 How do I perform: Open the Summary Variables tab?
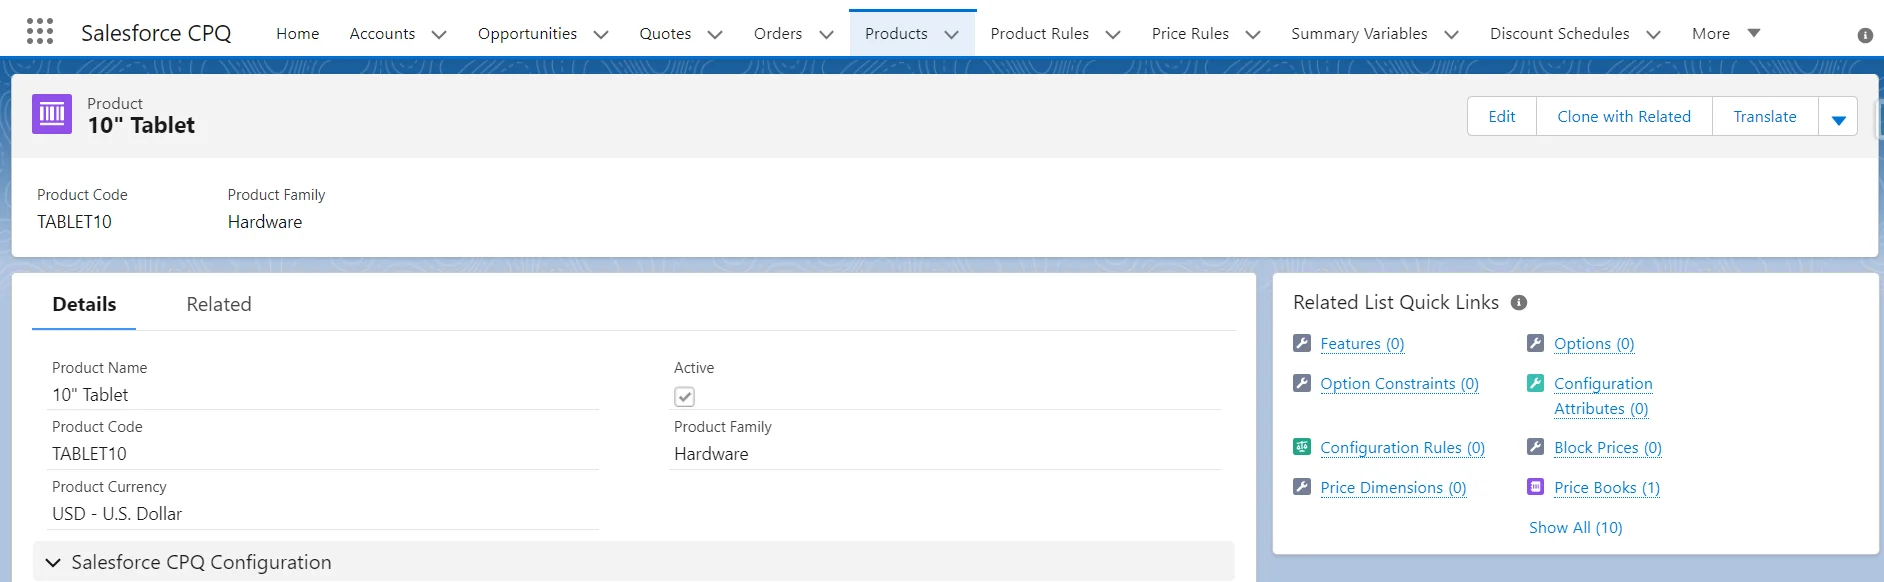pos(1359,34)
